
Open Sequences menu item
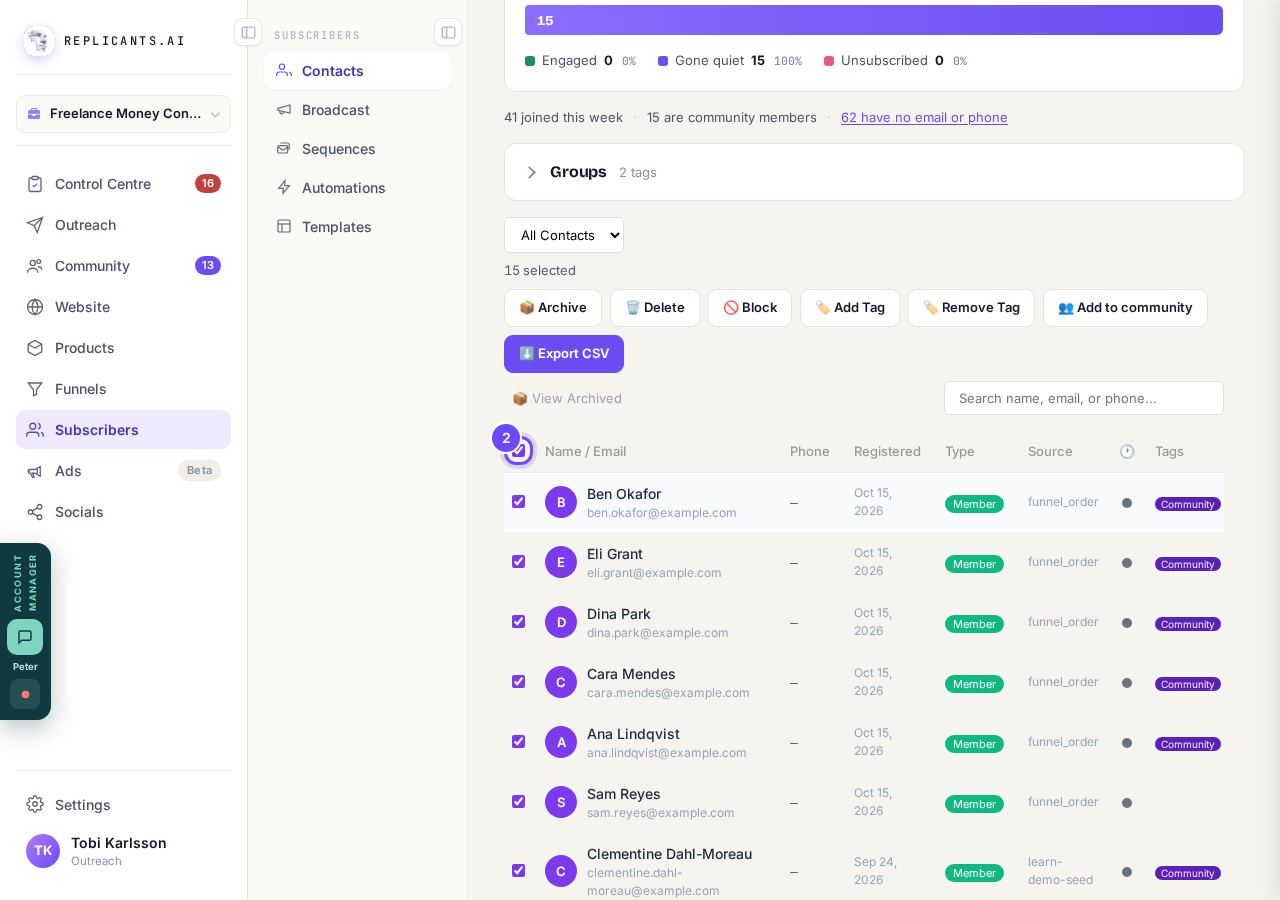click(357, 149)
